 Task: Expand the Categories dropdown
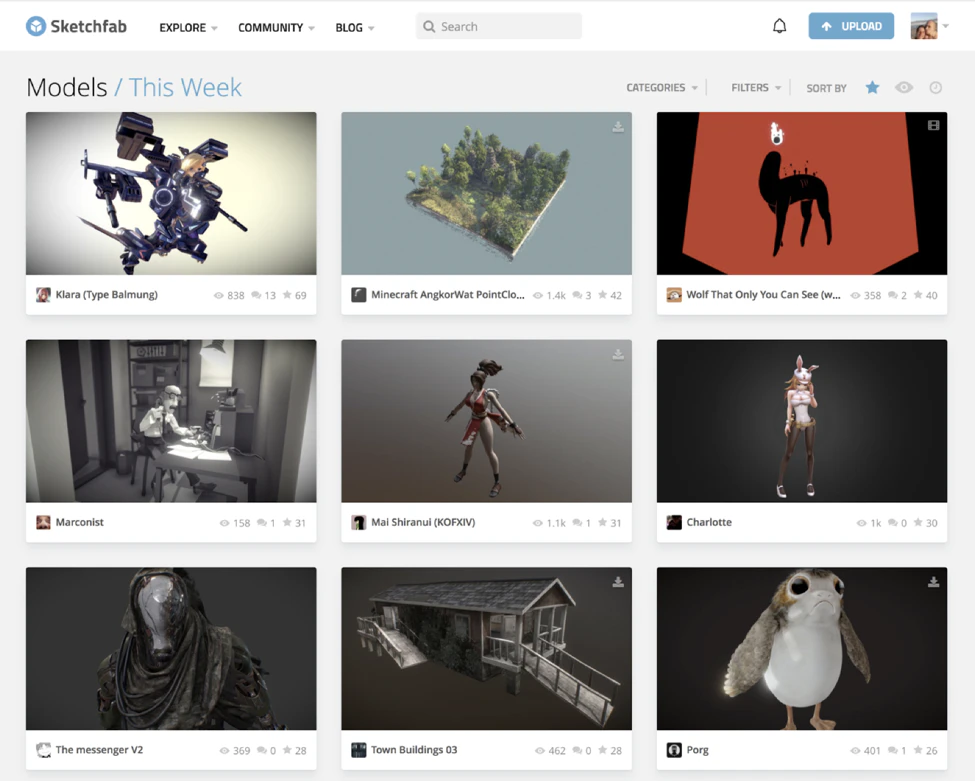662,88
